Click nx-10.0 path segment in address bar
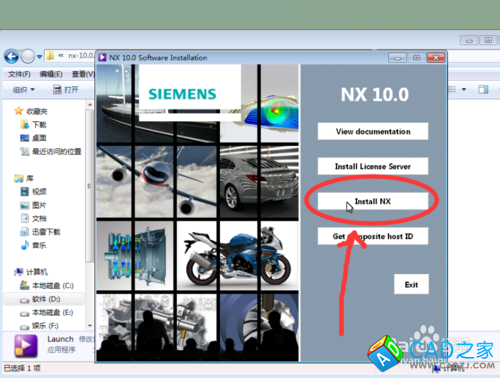This screenshot has height=378, width=500. pos(81,56)
